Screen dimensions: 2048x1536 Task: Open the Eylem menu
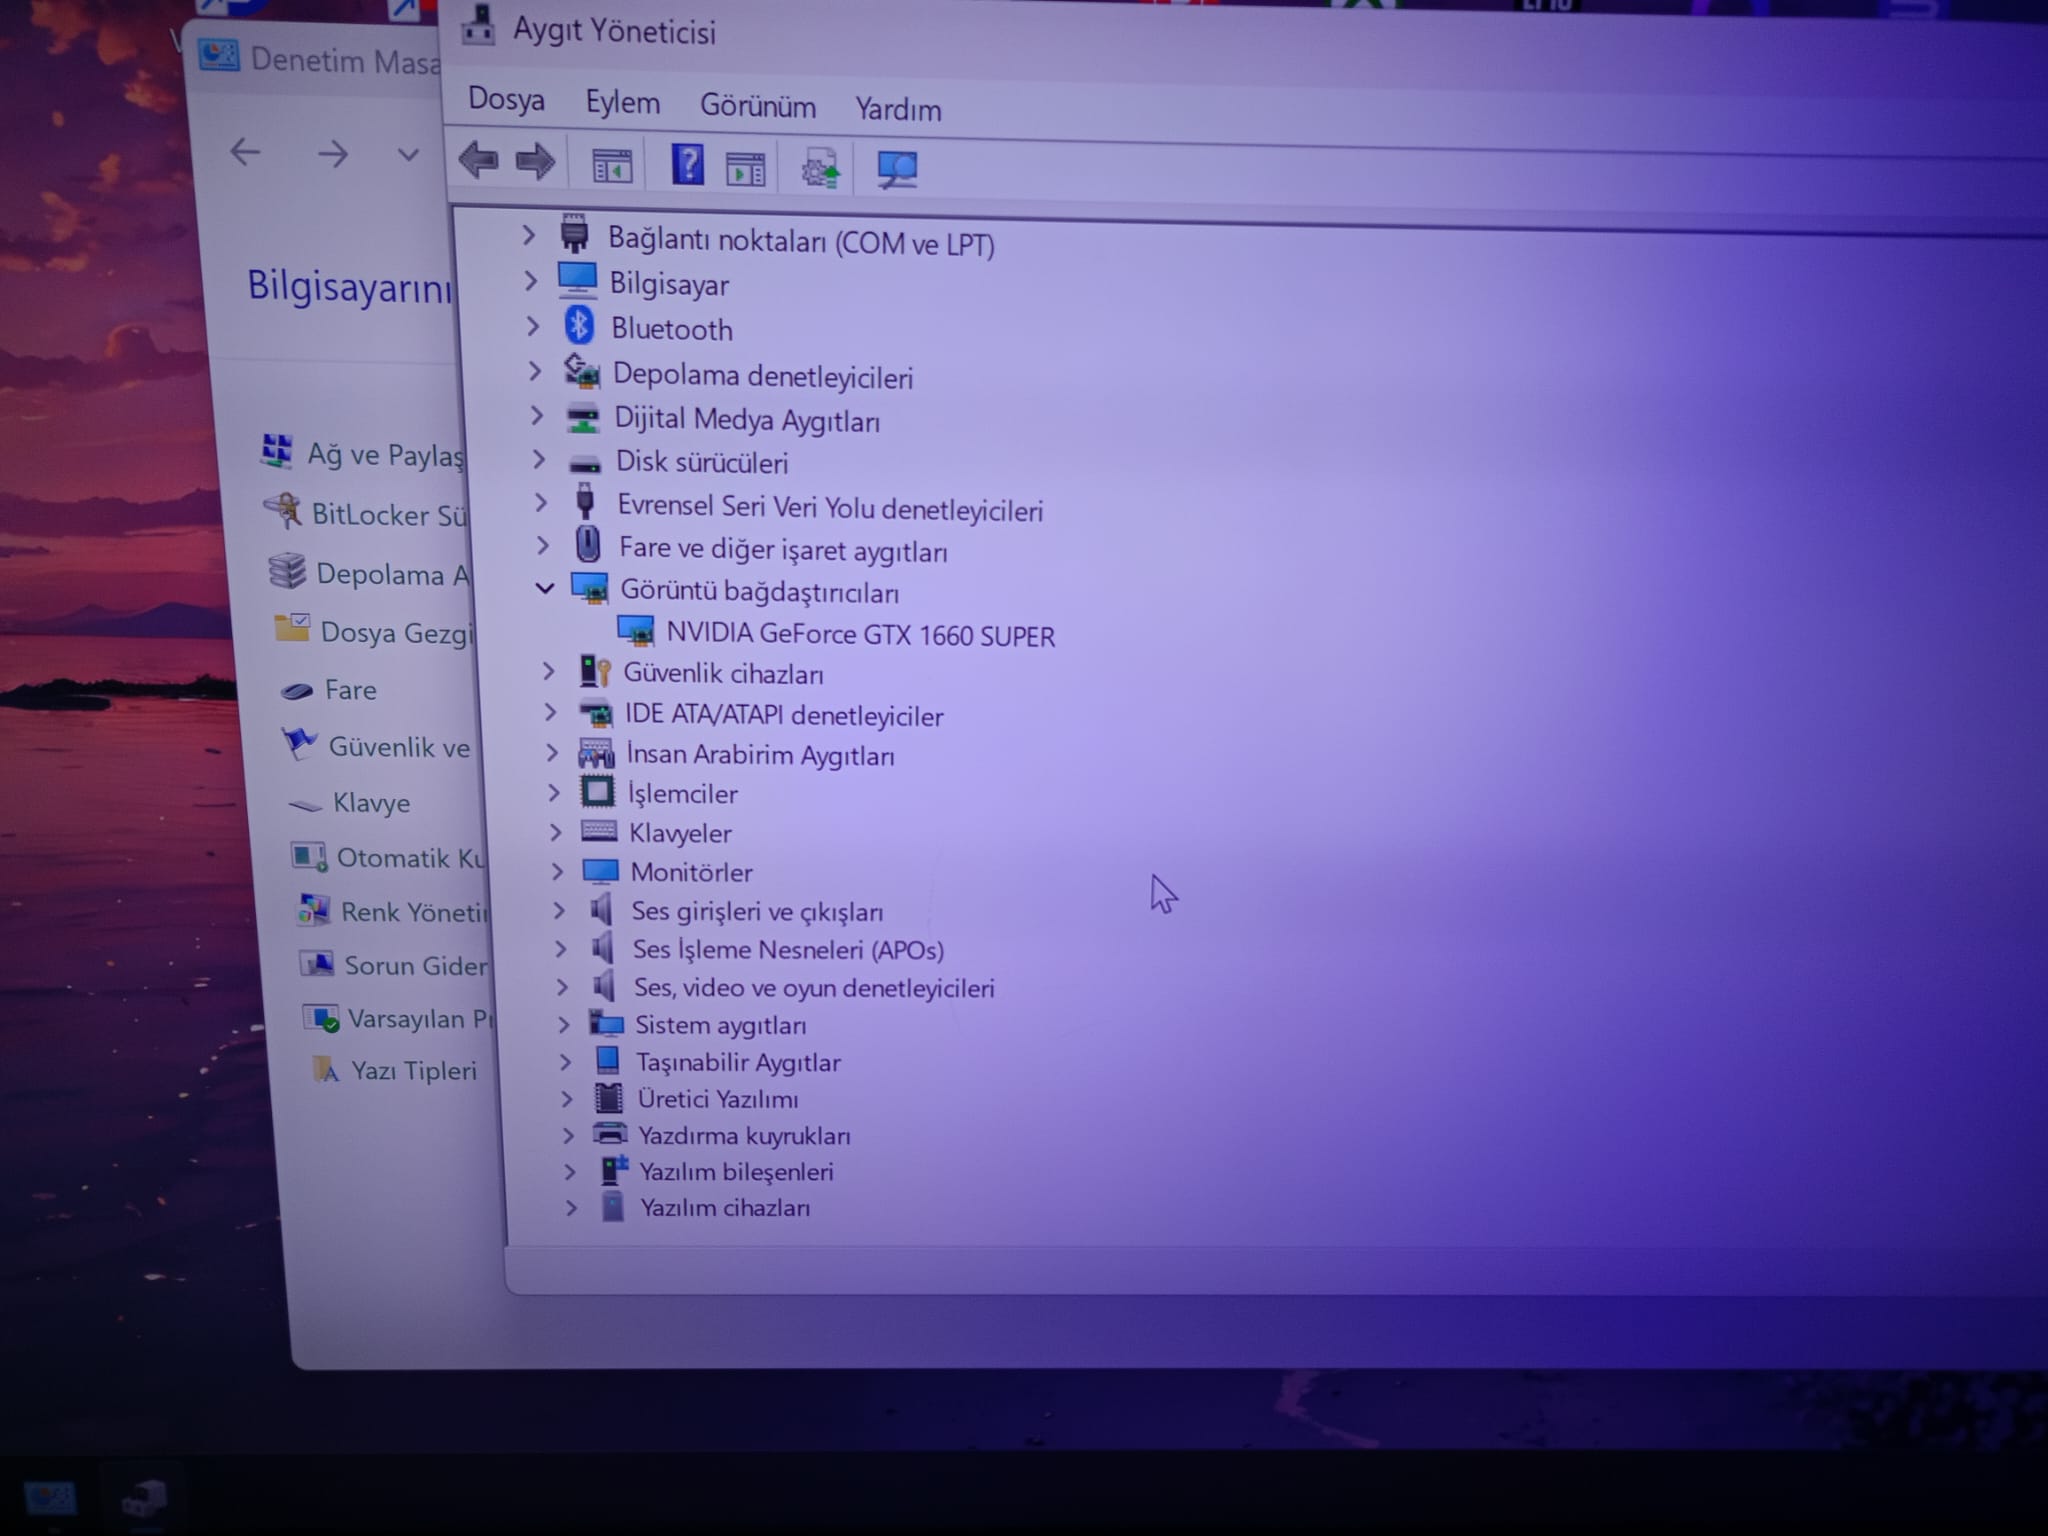pyautogui.click(x=622, y=103)
